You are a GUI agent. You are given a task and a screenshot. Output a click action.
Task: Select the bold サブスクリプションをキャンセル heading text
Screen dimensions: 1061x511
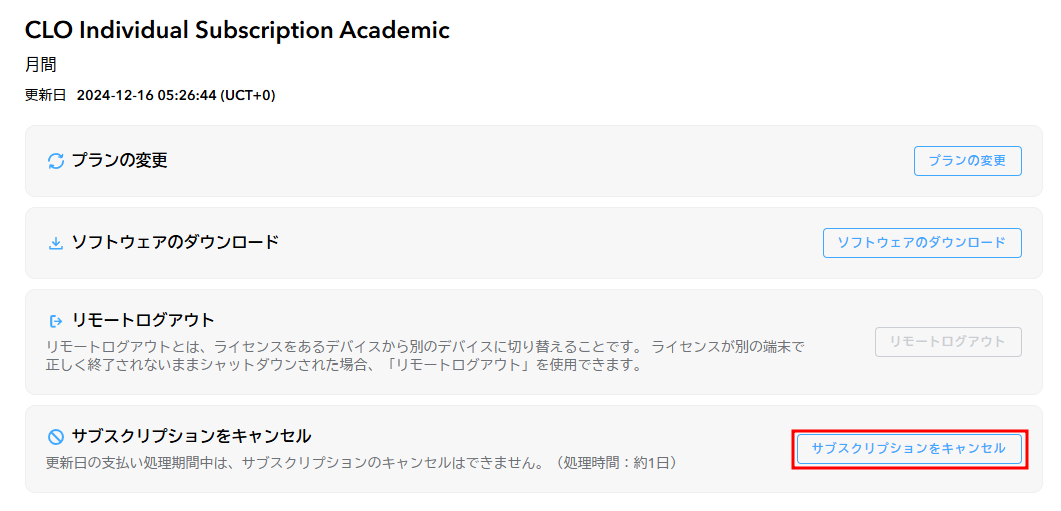[191, 437]
